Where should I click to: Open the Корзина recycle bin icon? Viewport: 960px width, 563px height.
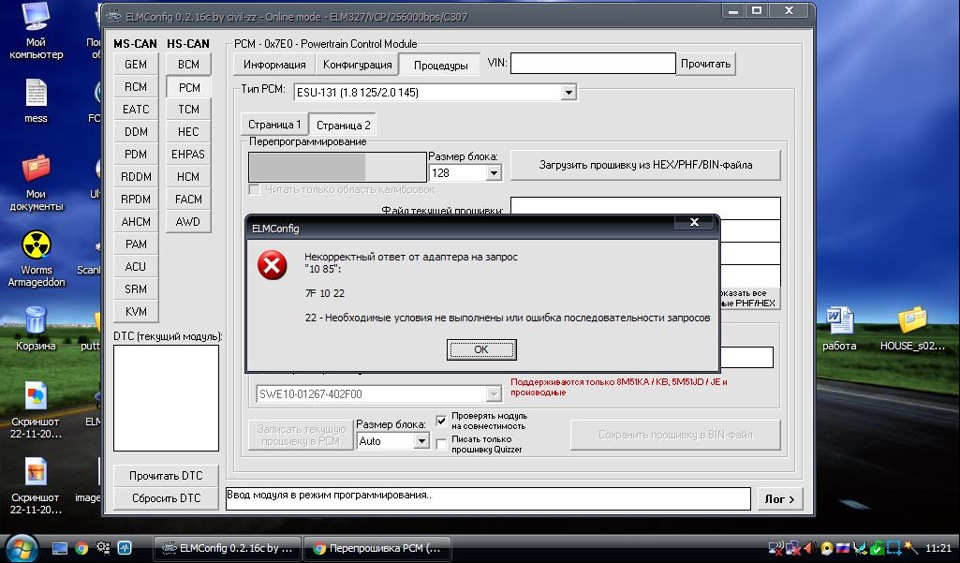click(x=36, y=328)
